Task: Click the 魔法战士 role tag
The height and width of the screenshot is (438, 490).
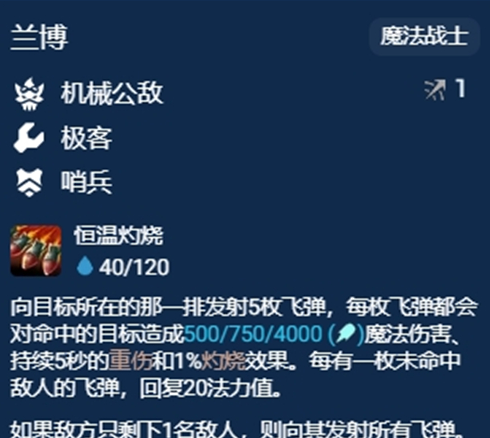Action: (424, 36)
